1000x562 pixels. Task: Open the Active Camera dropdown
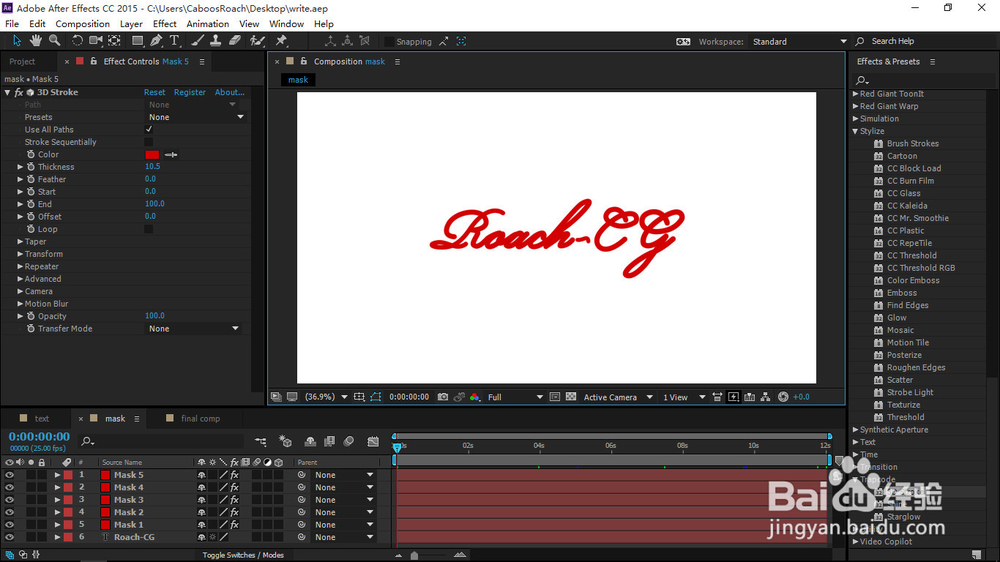(617, 397)
